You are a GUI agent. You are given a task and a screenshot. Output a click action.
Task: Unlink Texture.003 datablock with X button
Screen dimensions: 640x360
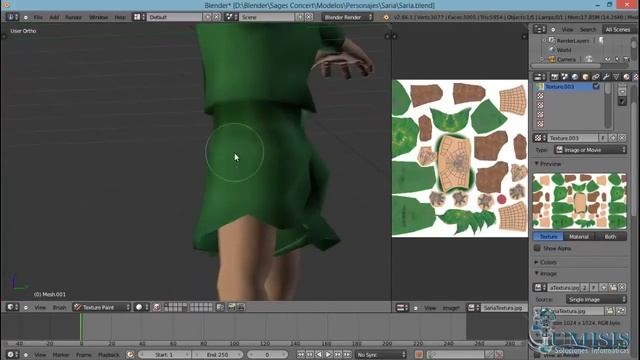622,138
